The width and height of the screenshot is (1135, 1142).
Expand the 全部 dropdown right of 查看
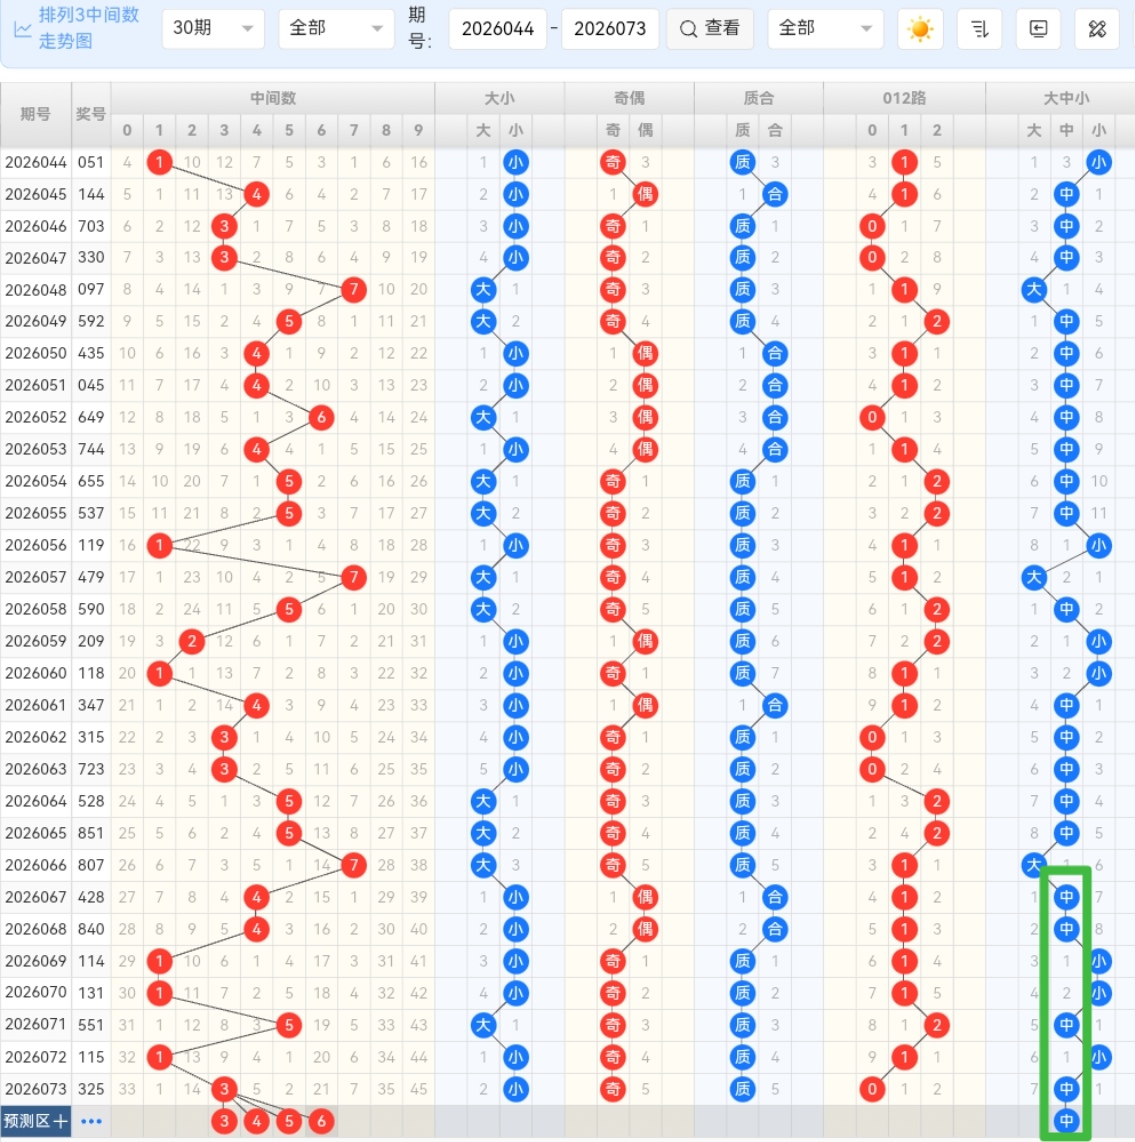click(x=825, y=29)
